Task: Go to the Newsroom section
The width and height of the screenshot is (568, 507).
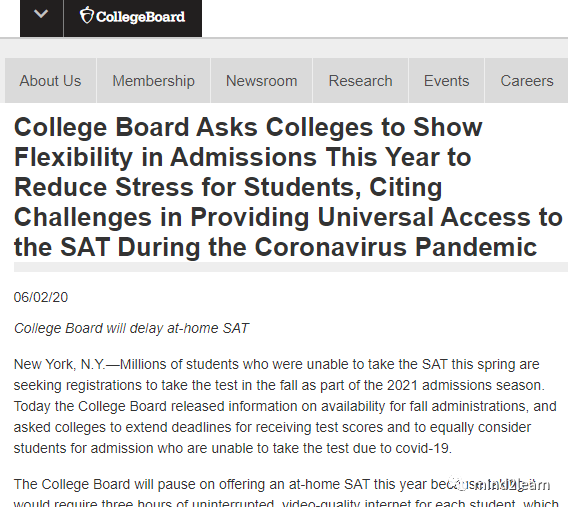Action: (262, 81)
